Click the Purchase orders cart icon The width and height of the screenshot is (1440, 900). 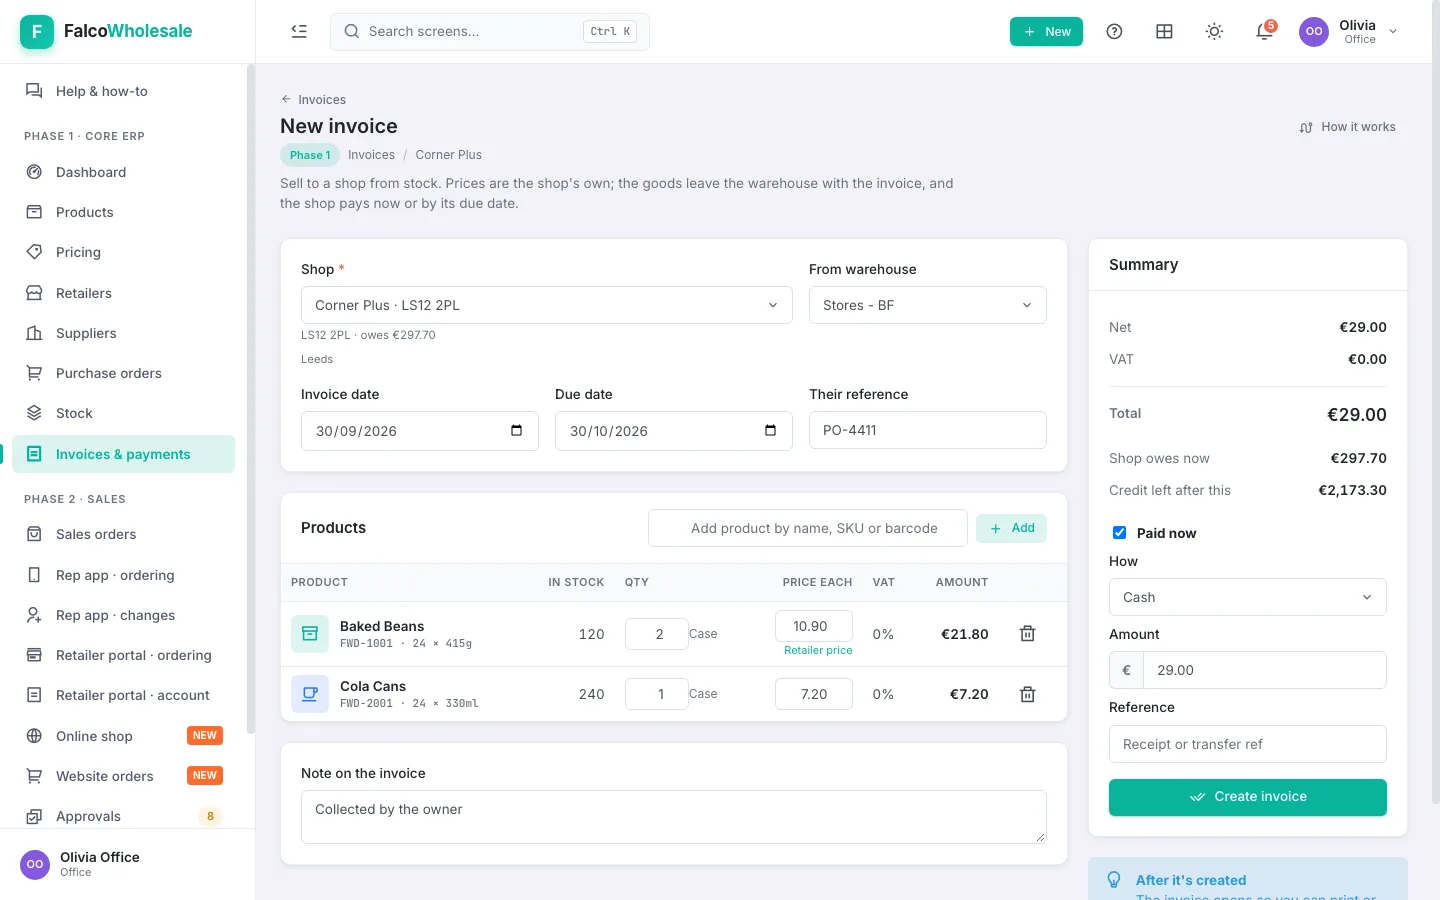34,373
